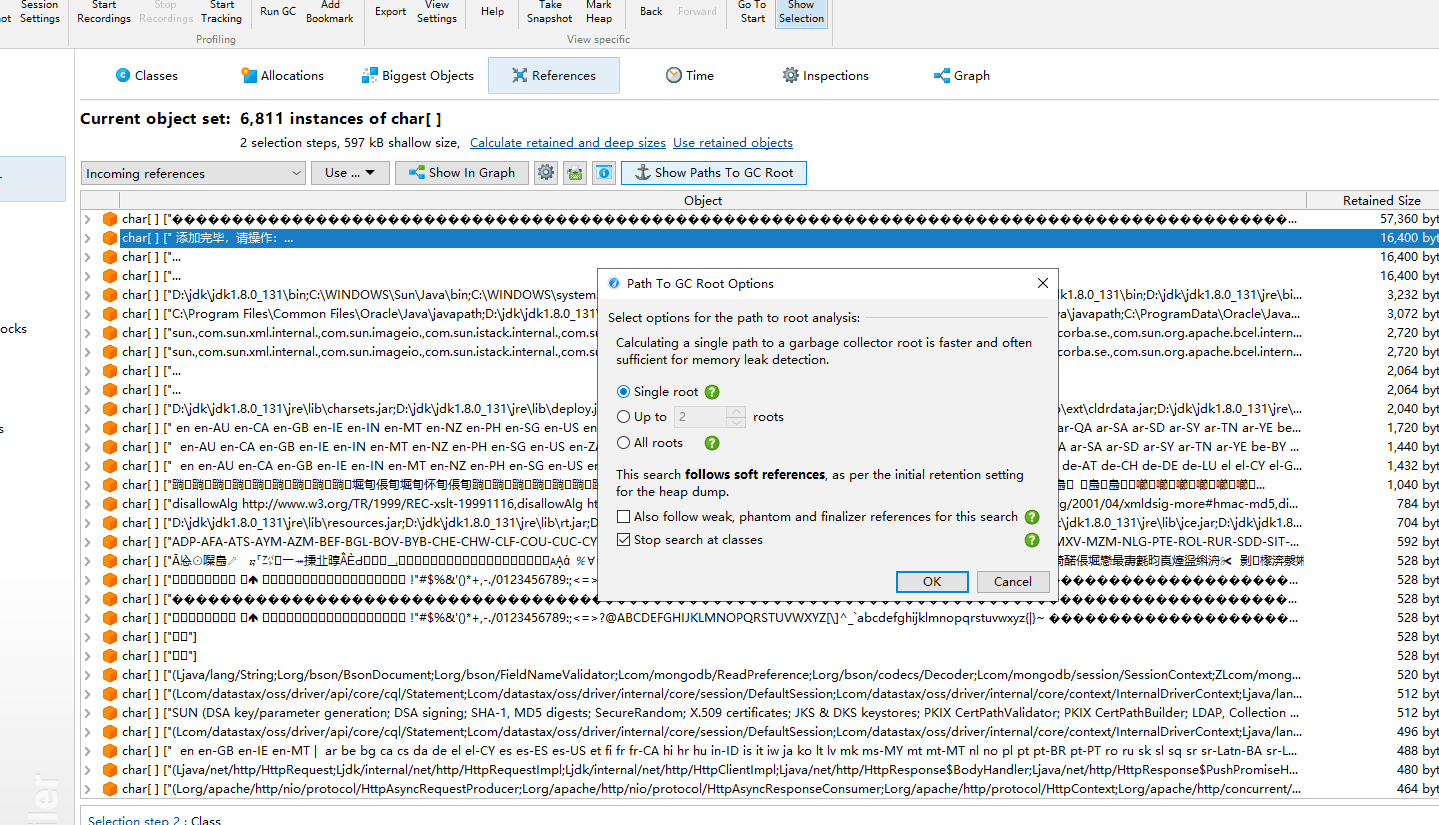Click Go To Start toolbar button
This screenshot has width=1439, height=825.
pyautogui.click(x=752, y=11)
